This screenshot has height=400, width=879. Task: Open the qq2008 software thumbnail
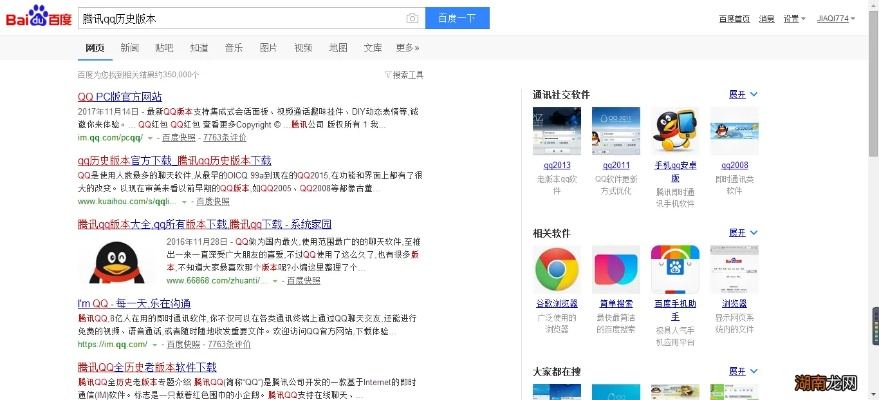(734, 131)
